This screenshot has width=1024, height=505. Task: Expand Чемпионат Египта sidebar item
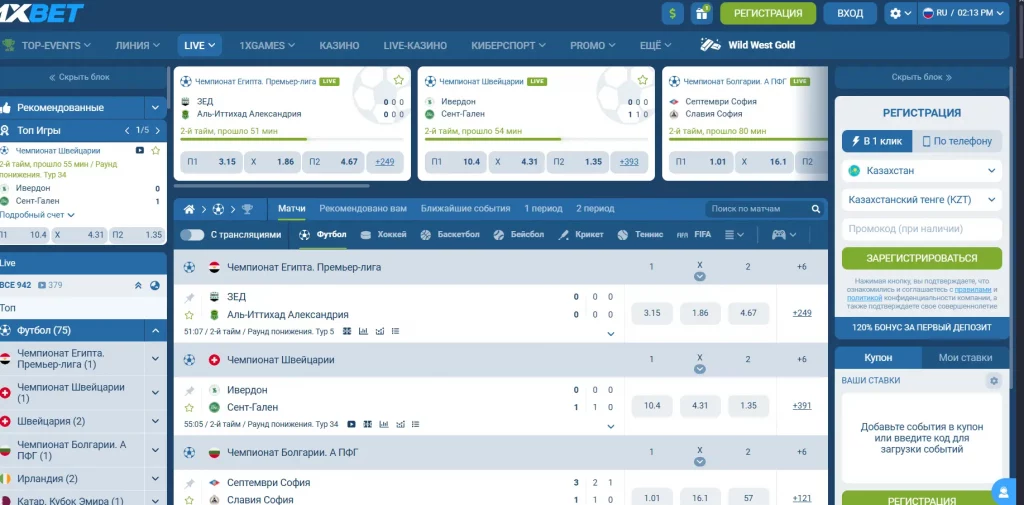[155, 358]
